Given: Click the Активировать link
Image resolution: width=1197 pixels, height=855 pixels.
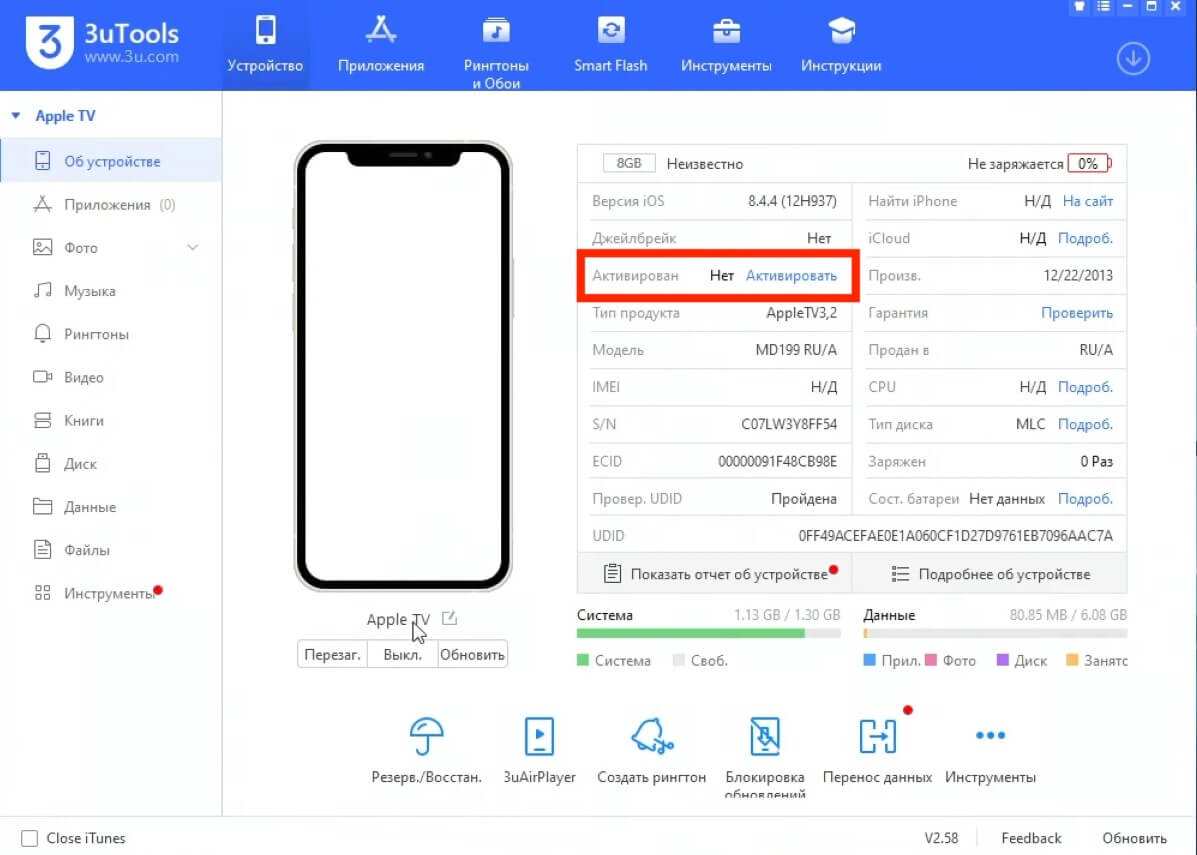Looking at the screenshot, I should (791, 276).
